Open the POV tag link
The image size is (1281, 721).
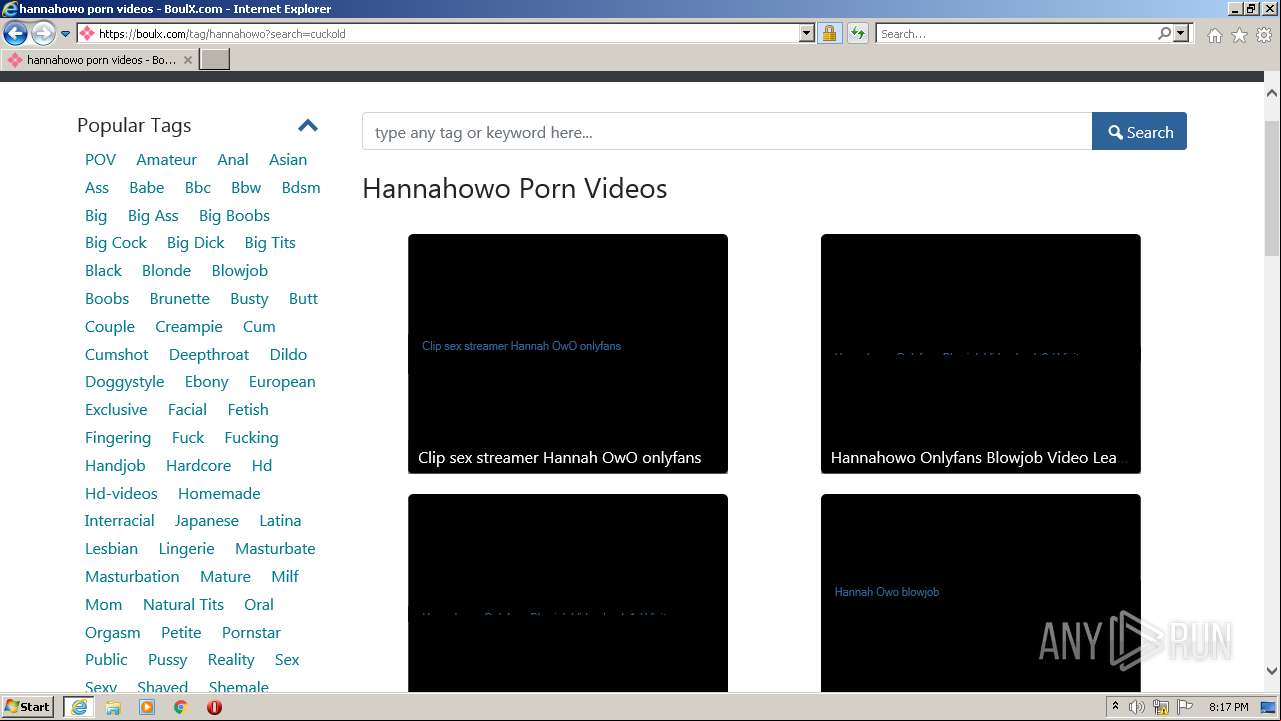pyautogui.click(x=100, y=160)
